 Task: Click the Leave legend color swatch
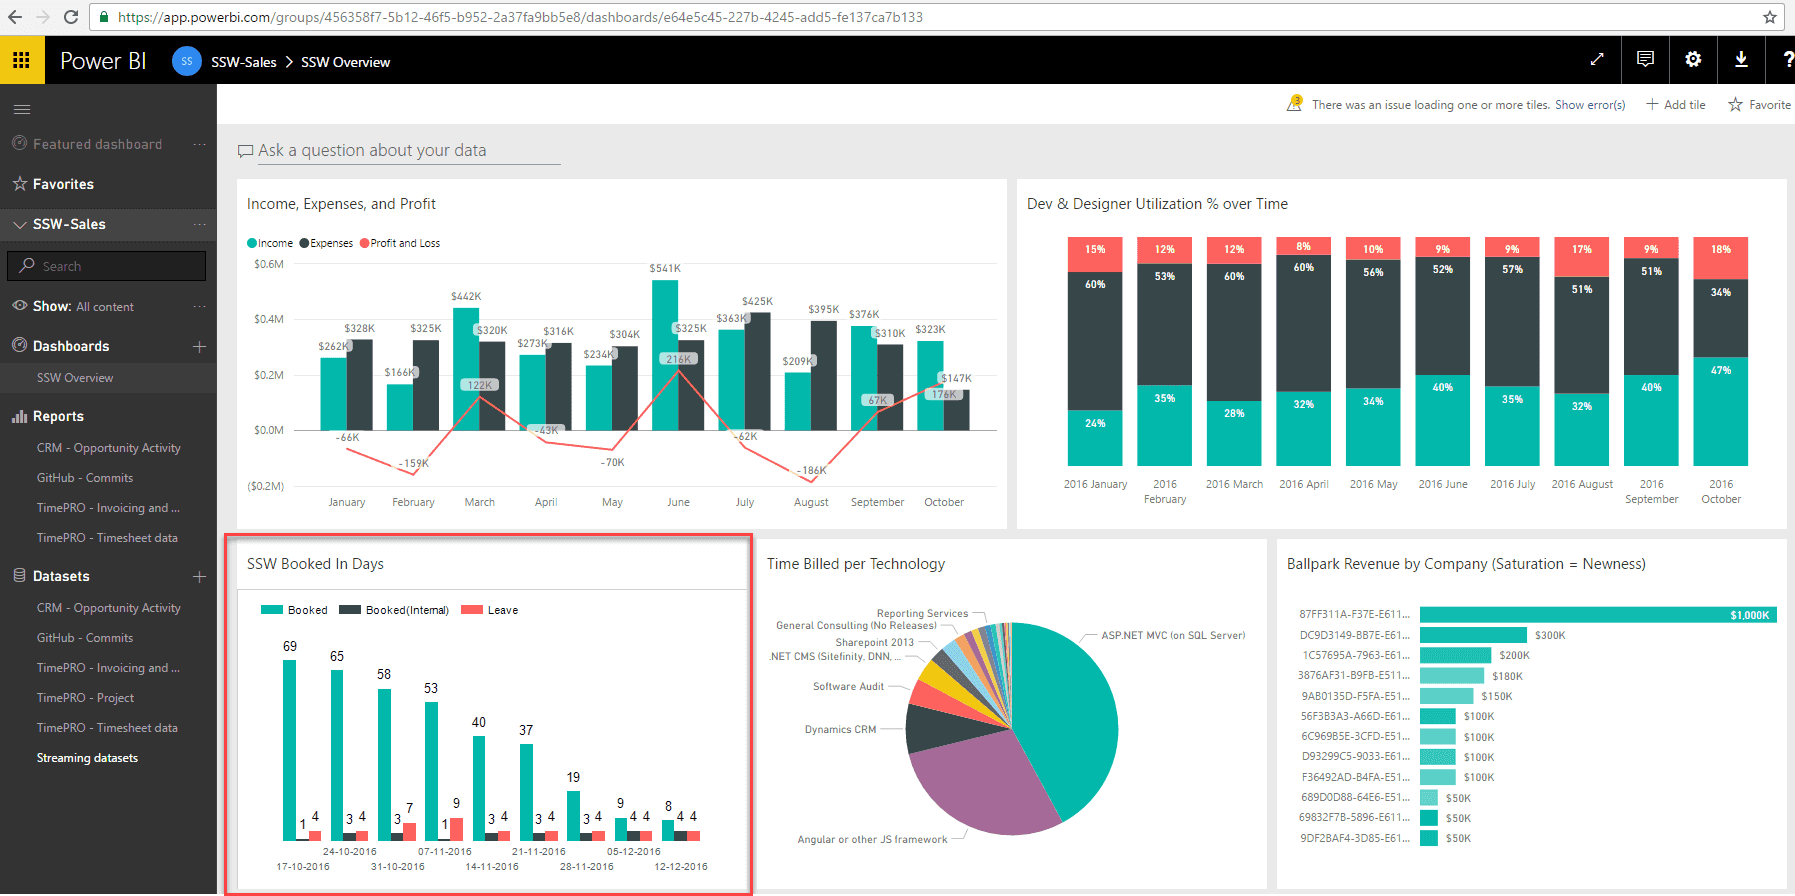472,610
